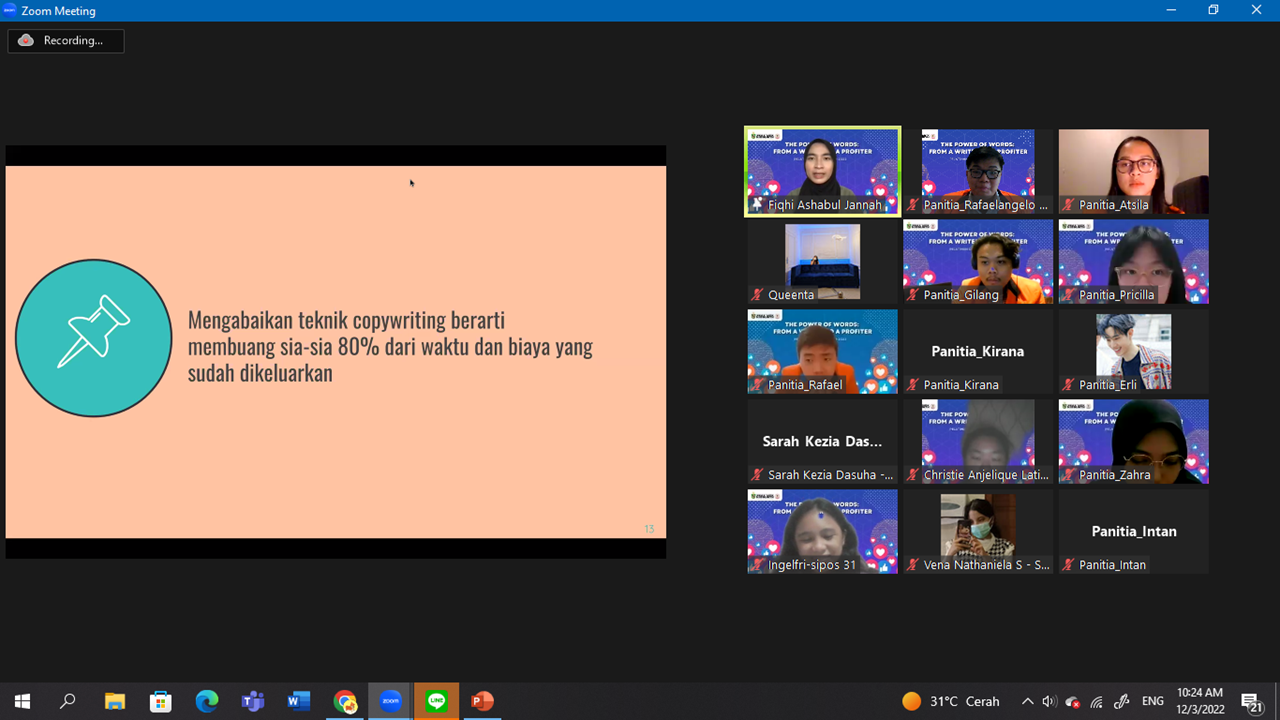
Task: Open File Explorer from taskbar
Action: click(114, 701)
